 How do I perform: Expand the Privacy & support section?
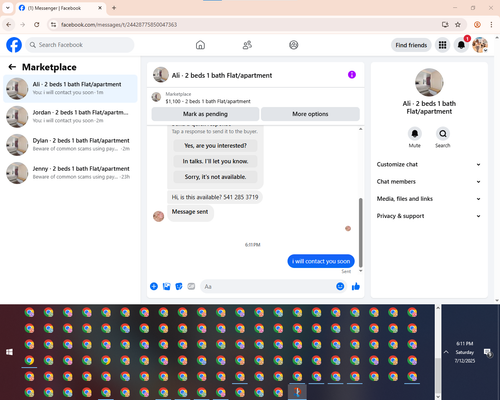point(429,216)
